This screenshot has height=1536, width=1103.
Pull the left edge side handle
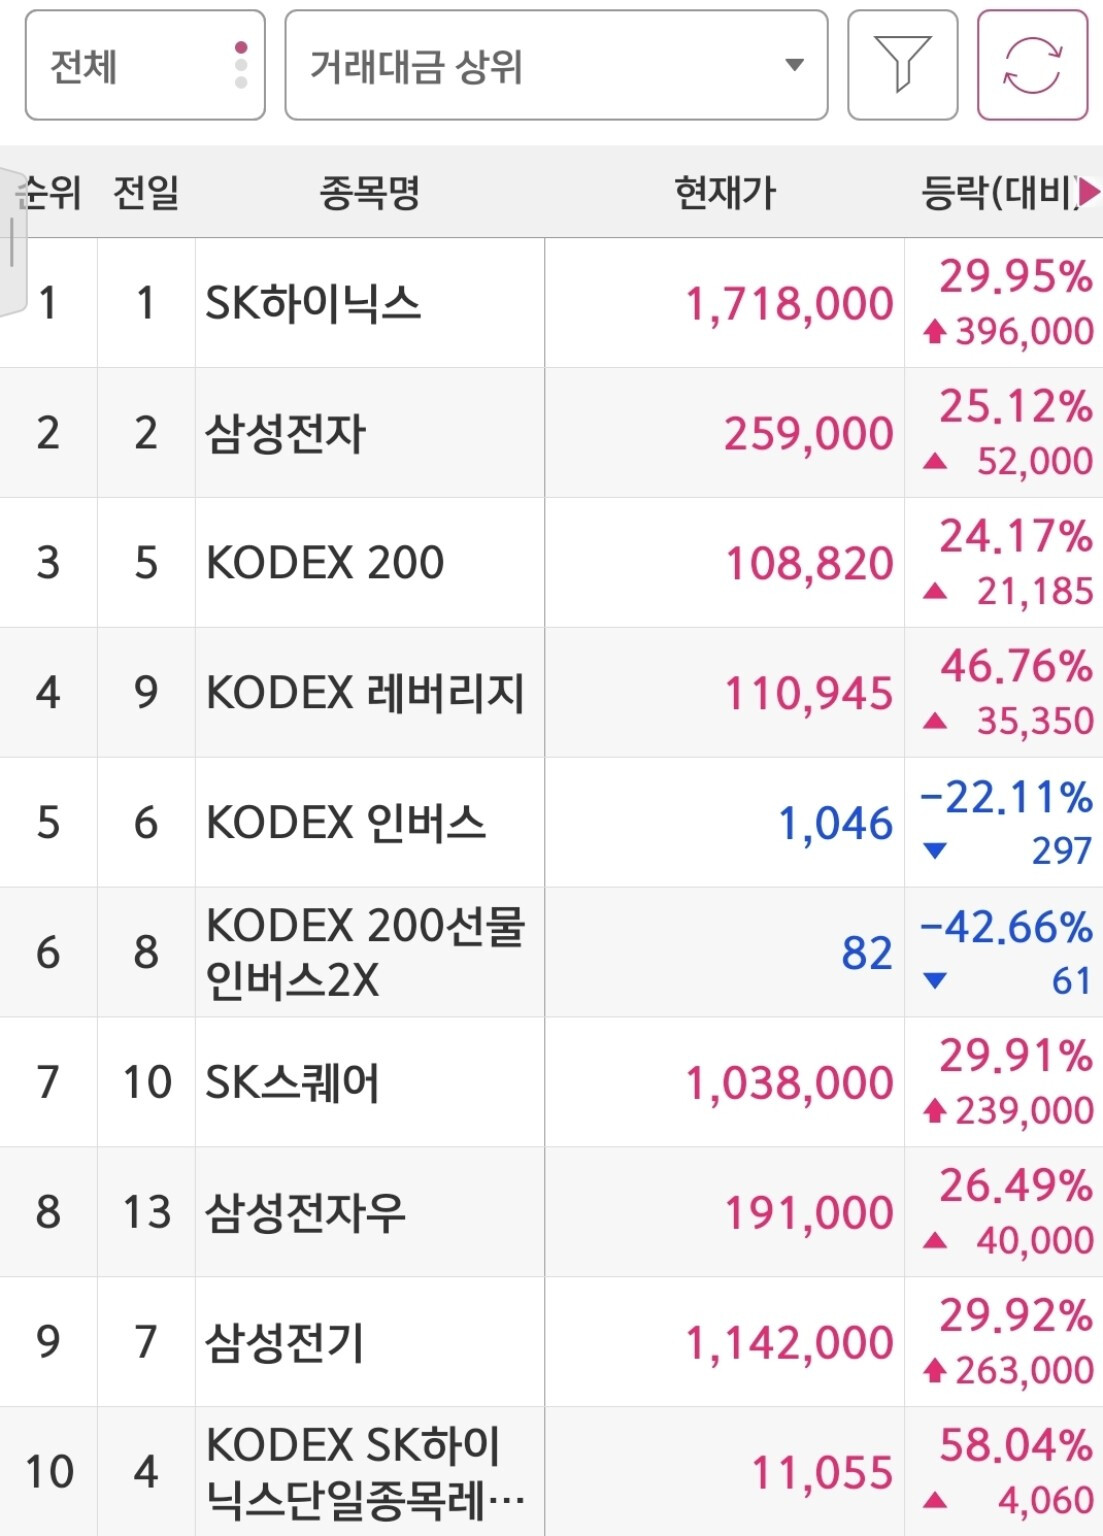pyautogui.click(x=12, y=242)
